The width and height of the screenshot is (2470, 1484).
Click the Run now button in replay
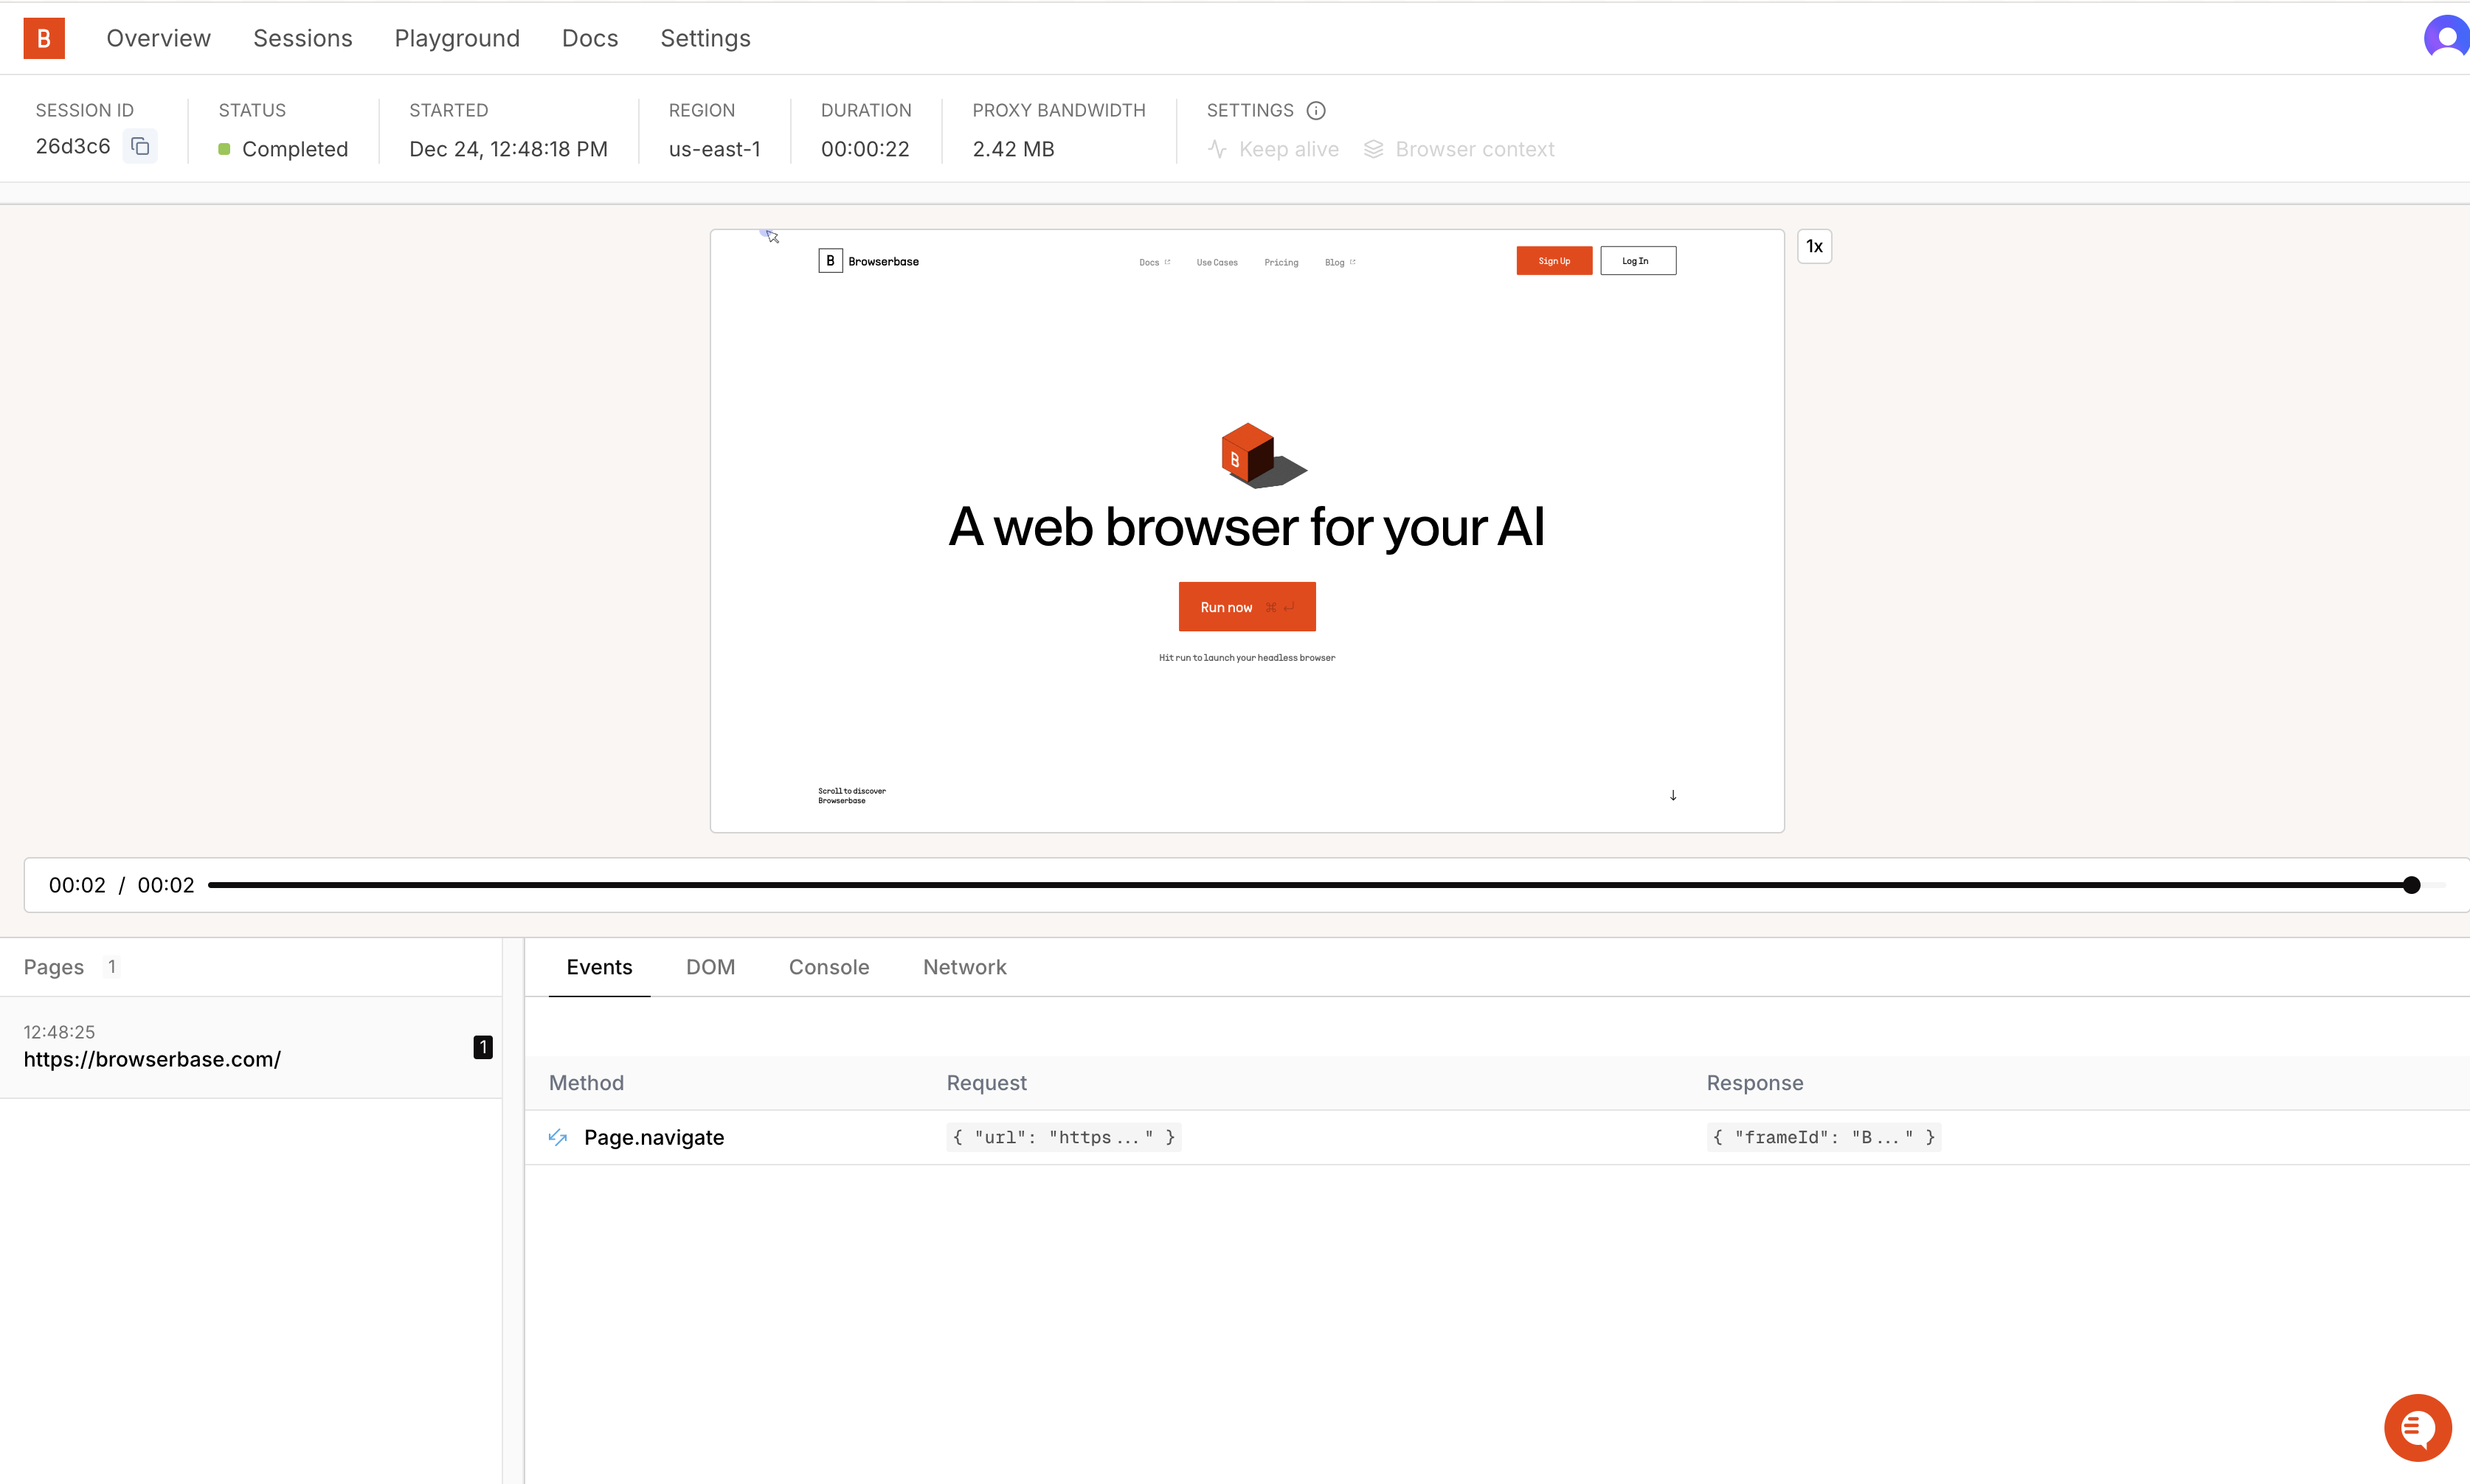pyautogui.click(x=1247, y=607)
